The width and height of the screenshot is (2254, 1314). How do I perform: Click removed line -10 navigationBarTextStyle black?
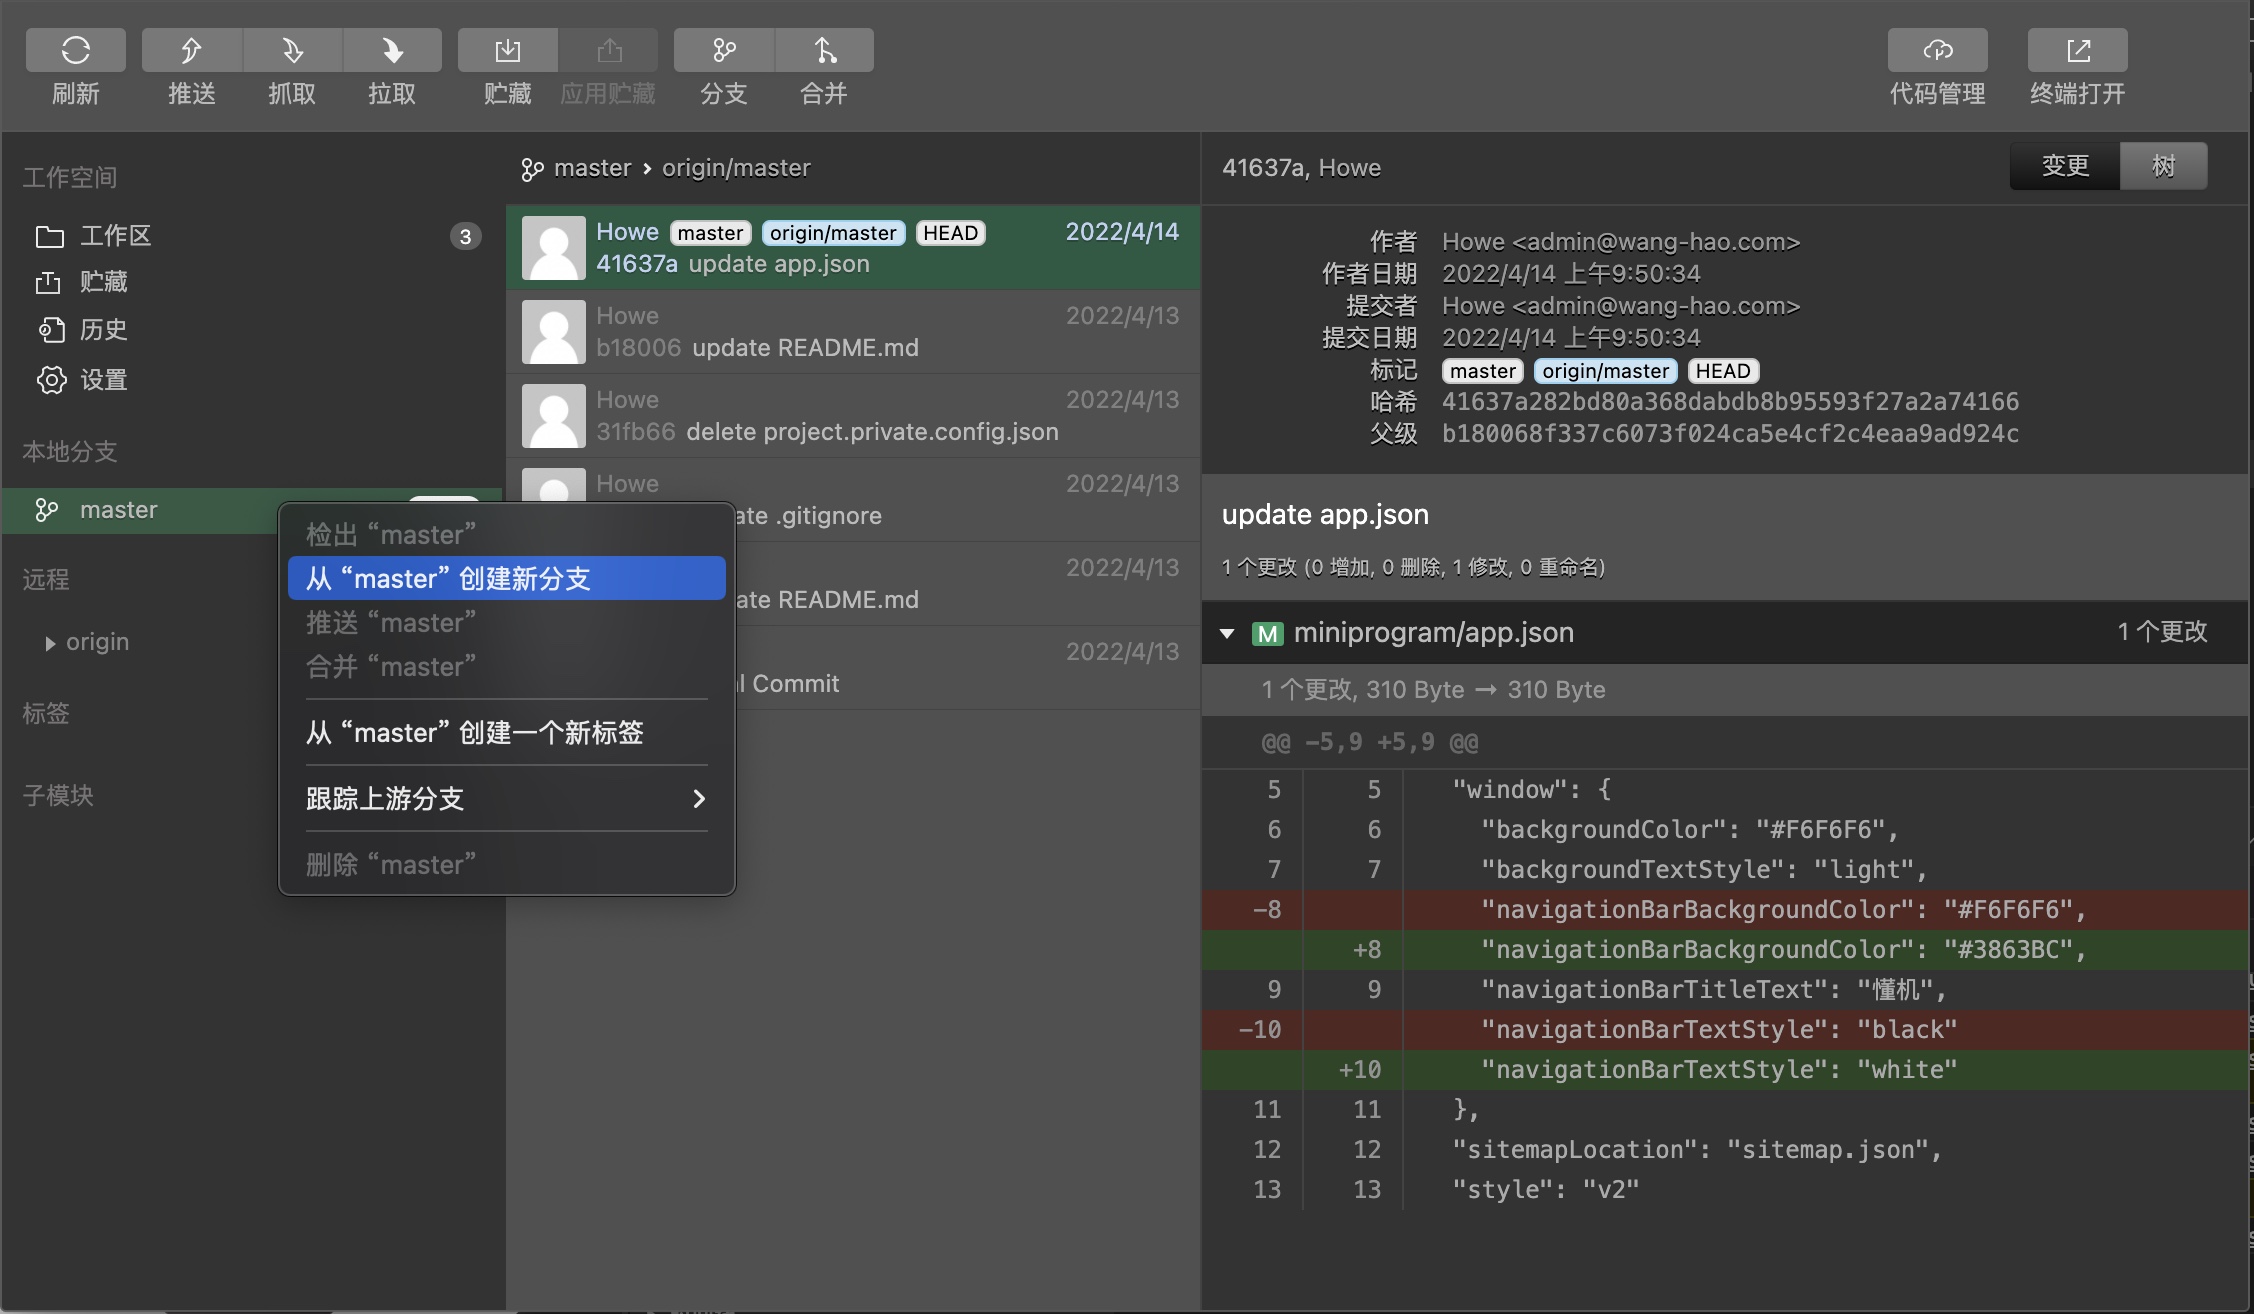(x=1725, y=1030)
